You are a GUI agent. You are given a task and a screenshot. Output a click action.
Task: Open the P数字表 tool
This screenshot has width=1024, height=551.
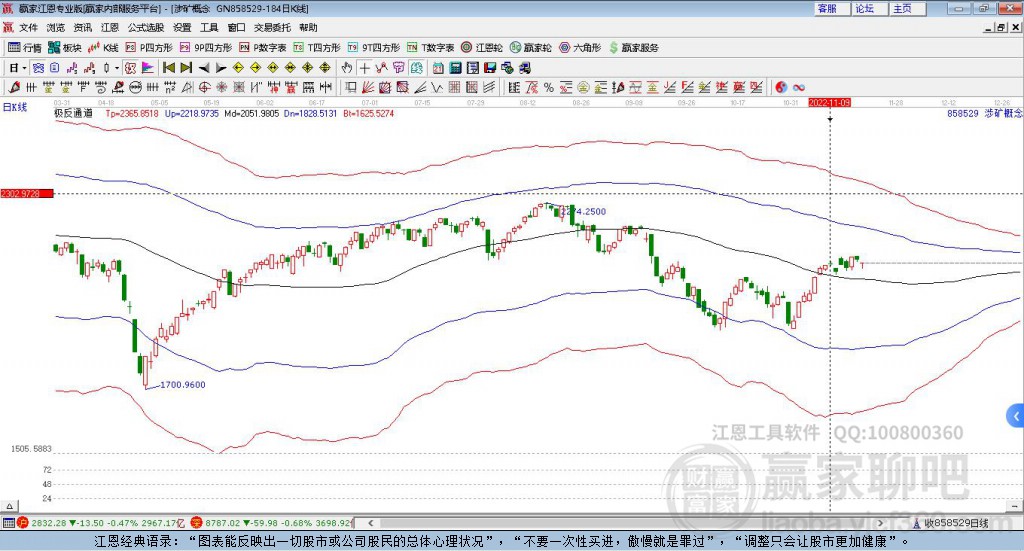pyautogui.click(x=263, y=48)
